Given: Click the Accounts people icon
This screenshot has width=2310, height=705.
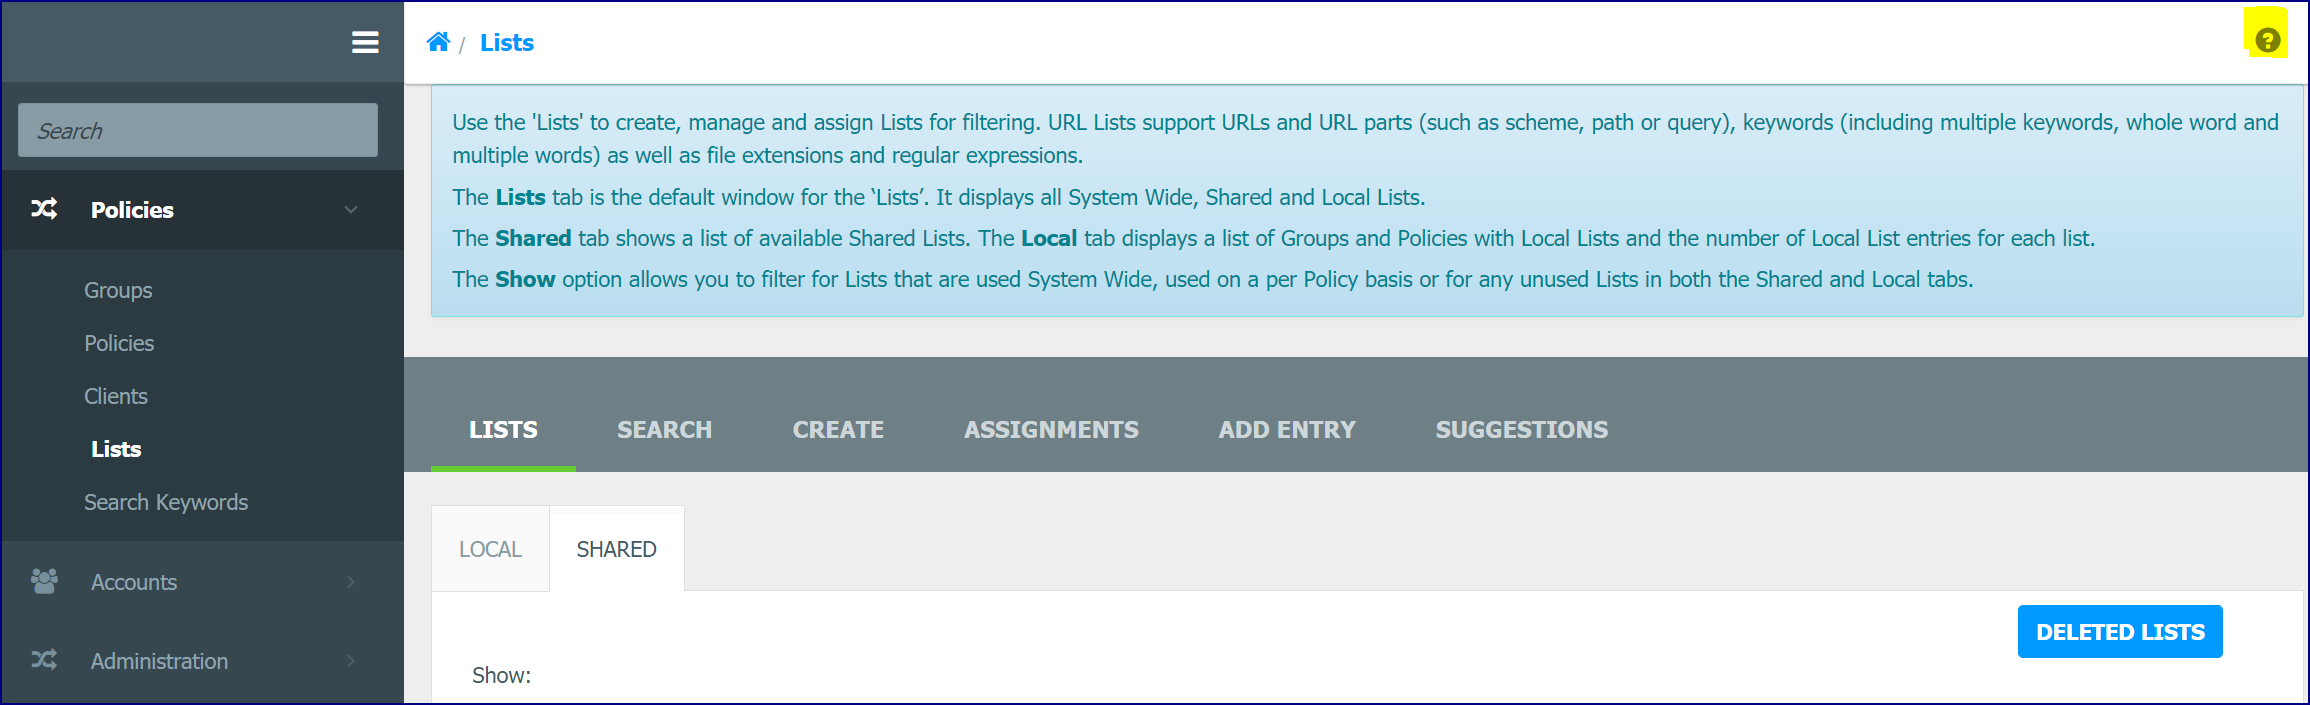Looking at the screenshot, I should (x=44, y=581).
